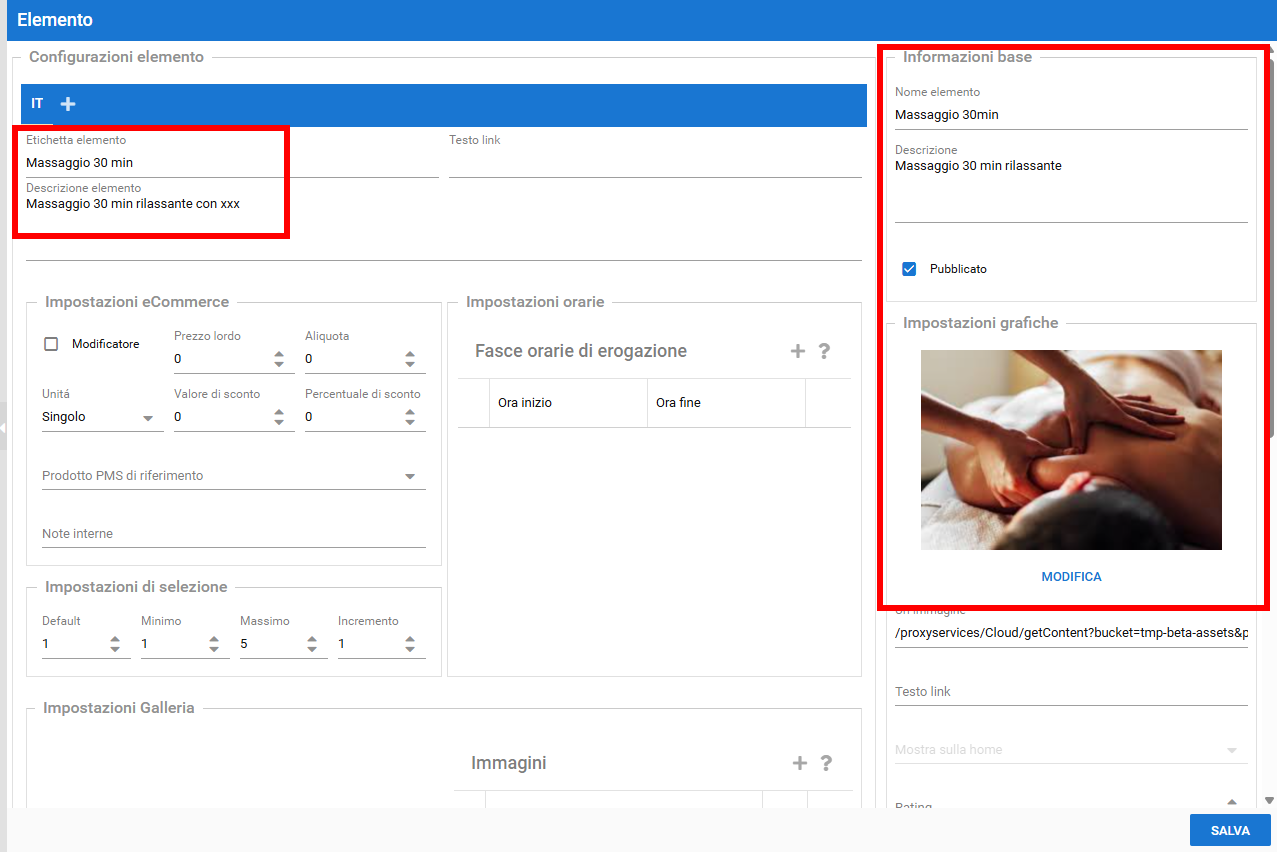Increase Massimo selection value

pyautogui.click(x=312, y=639)
